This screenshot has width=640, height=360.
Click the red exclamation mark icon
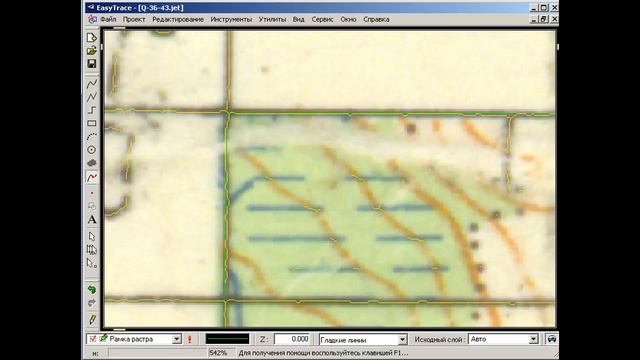(x=189, y=339)
